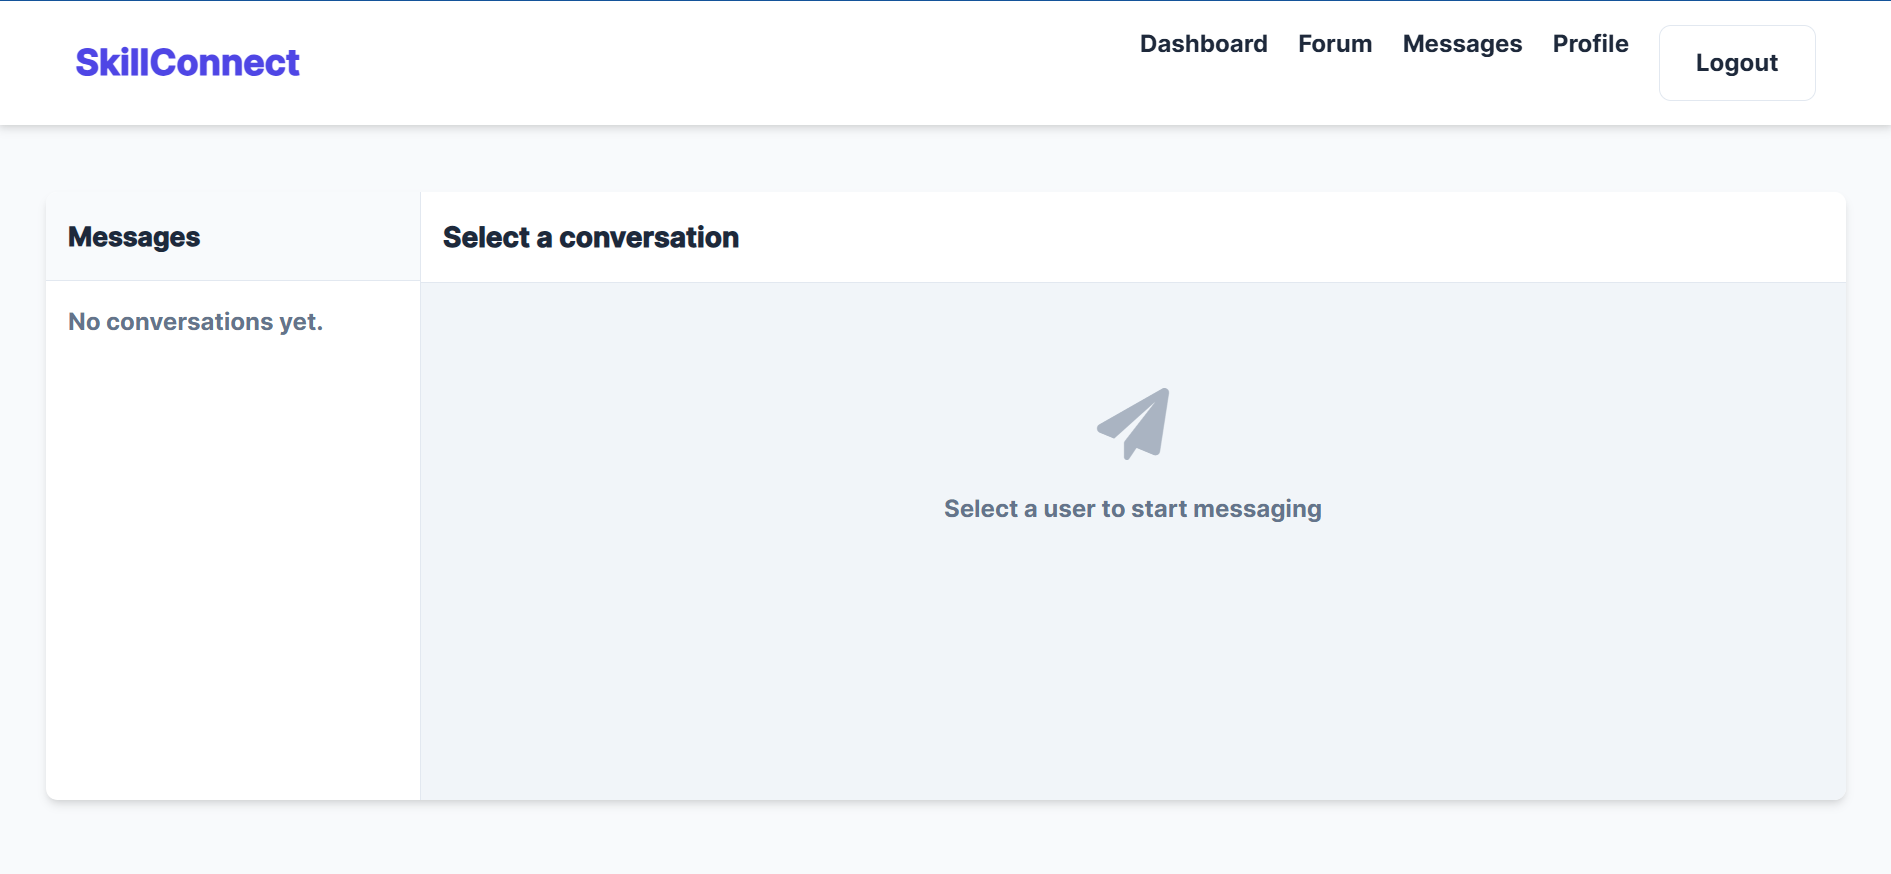Image resolution: width=1891 pixels, height=874 pixels.
Task: Click empty chat area above the paper plane
Action: coord(1132,330)
